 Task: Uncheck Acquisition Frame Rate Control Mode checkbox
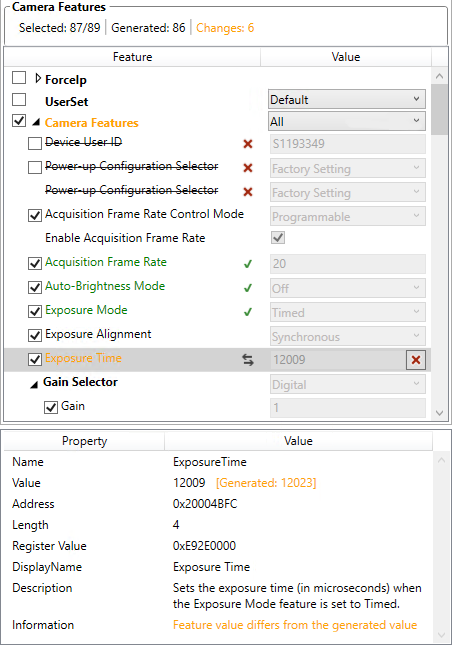coord(35,216)
